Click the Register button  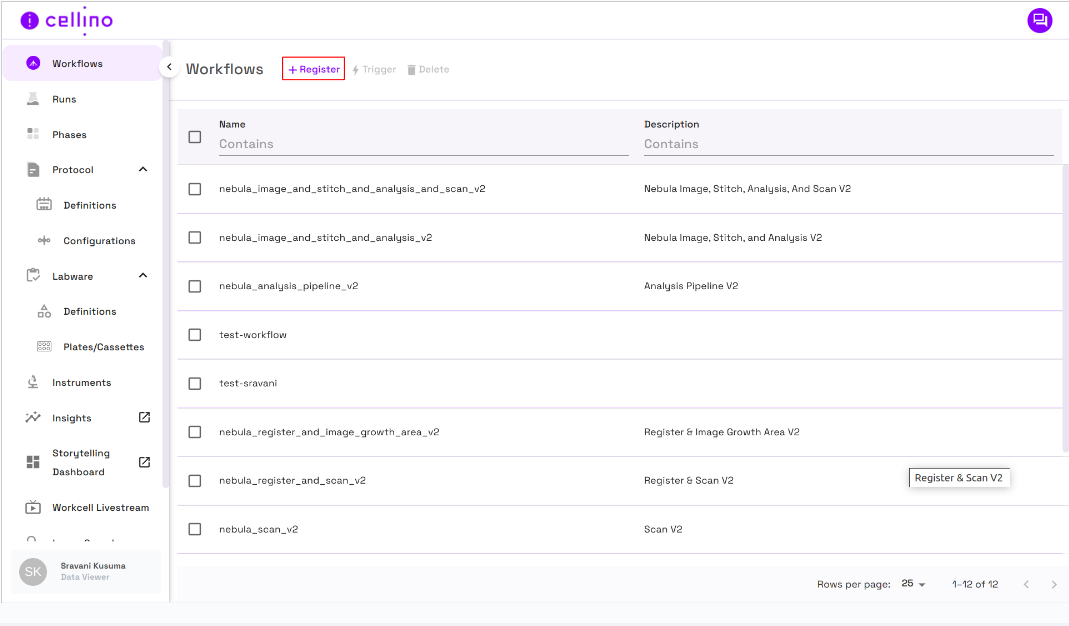pos(314,69)
